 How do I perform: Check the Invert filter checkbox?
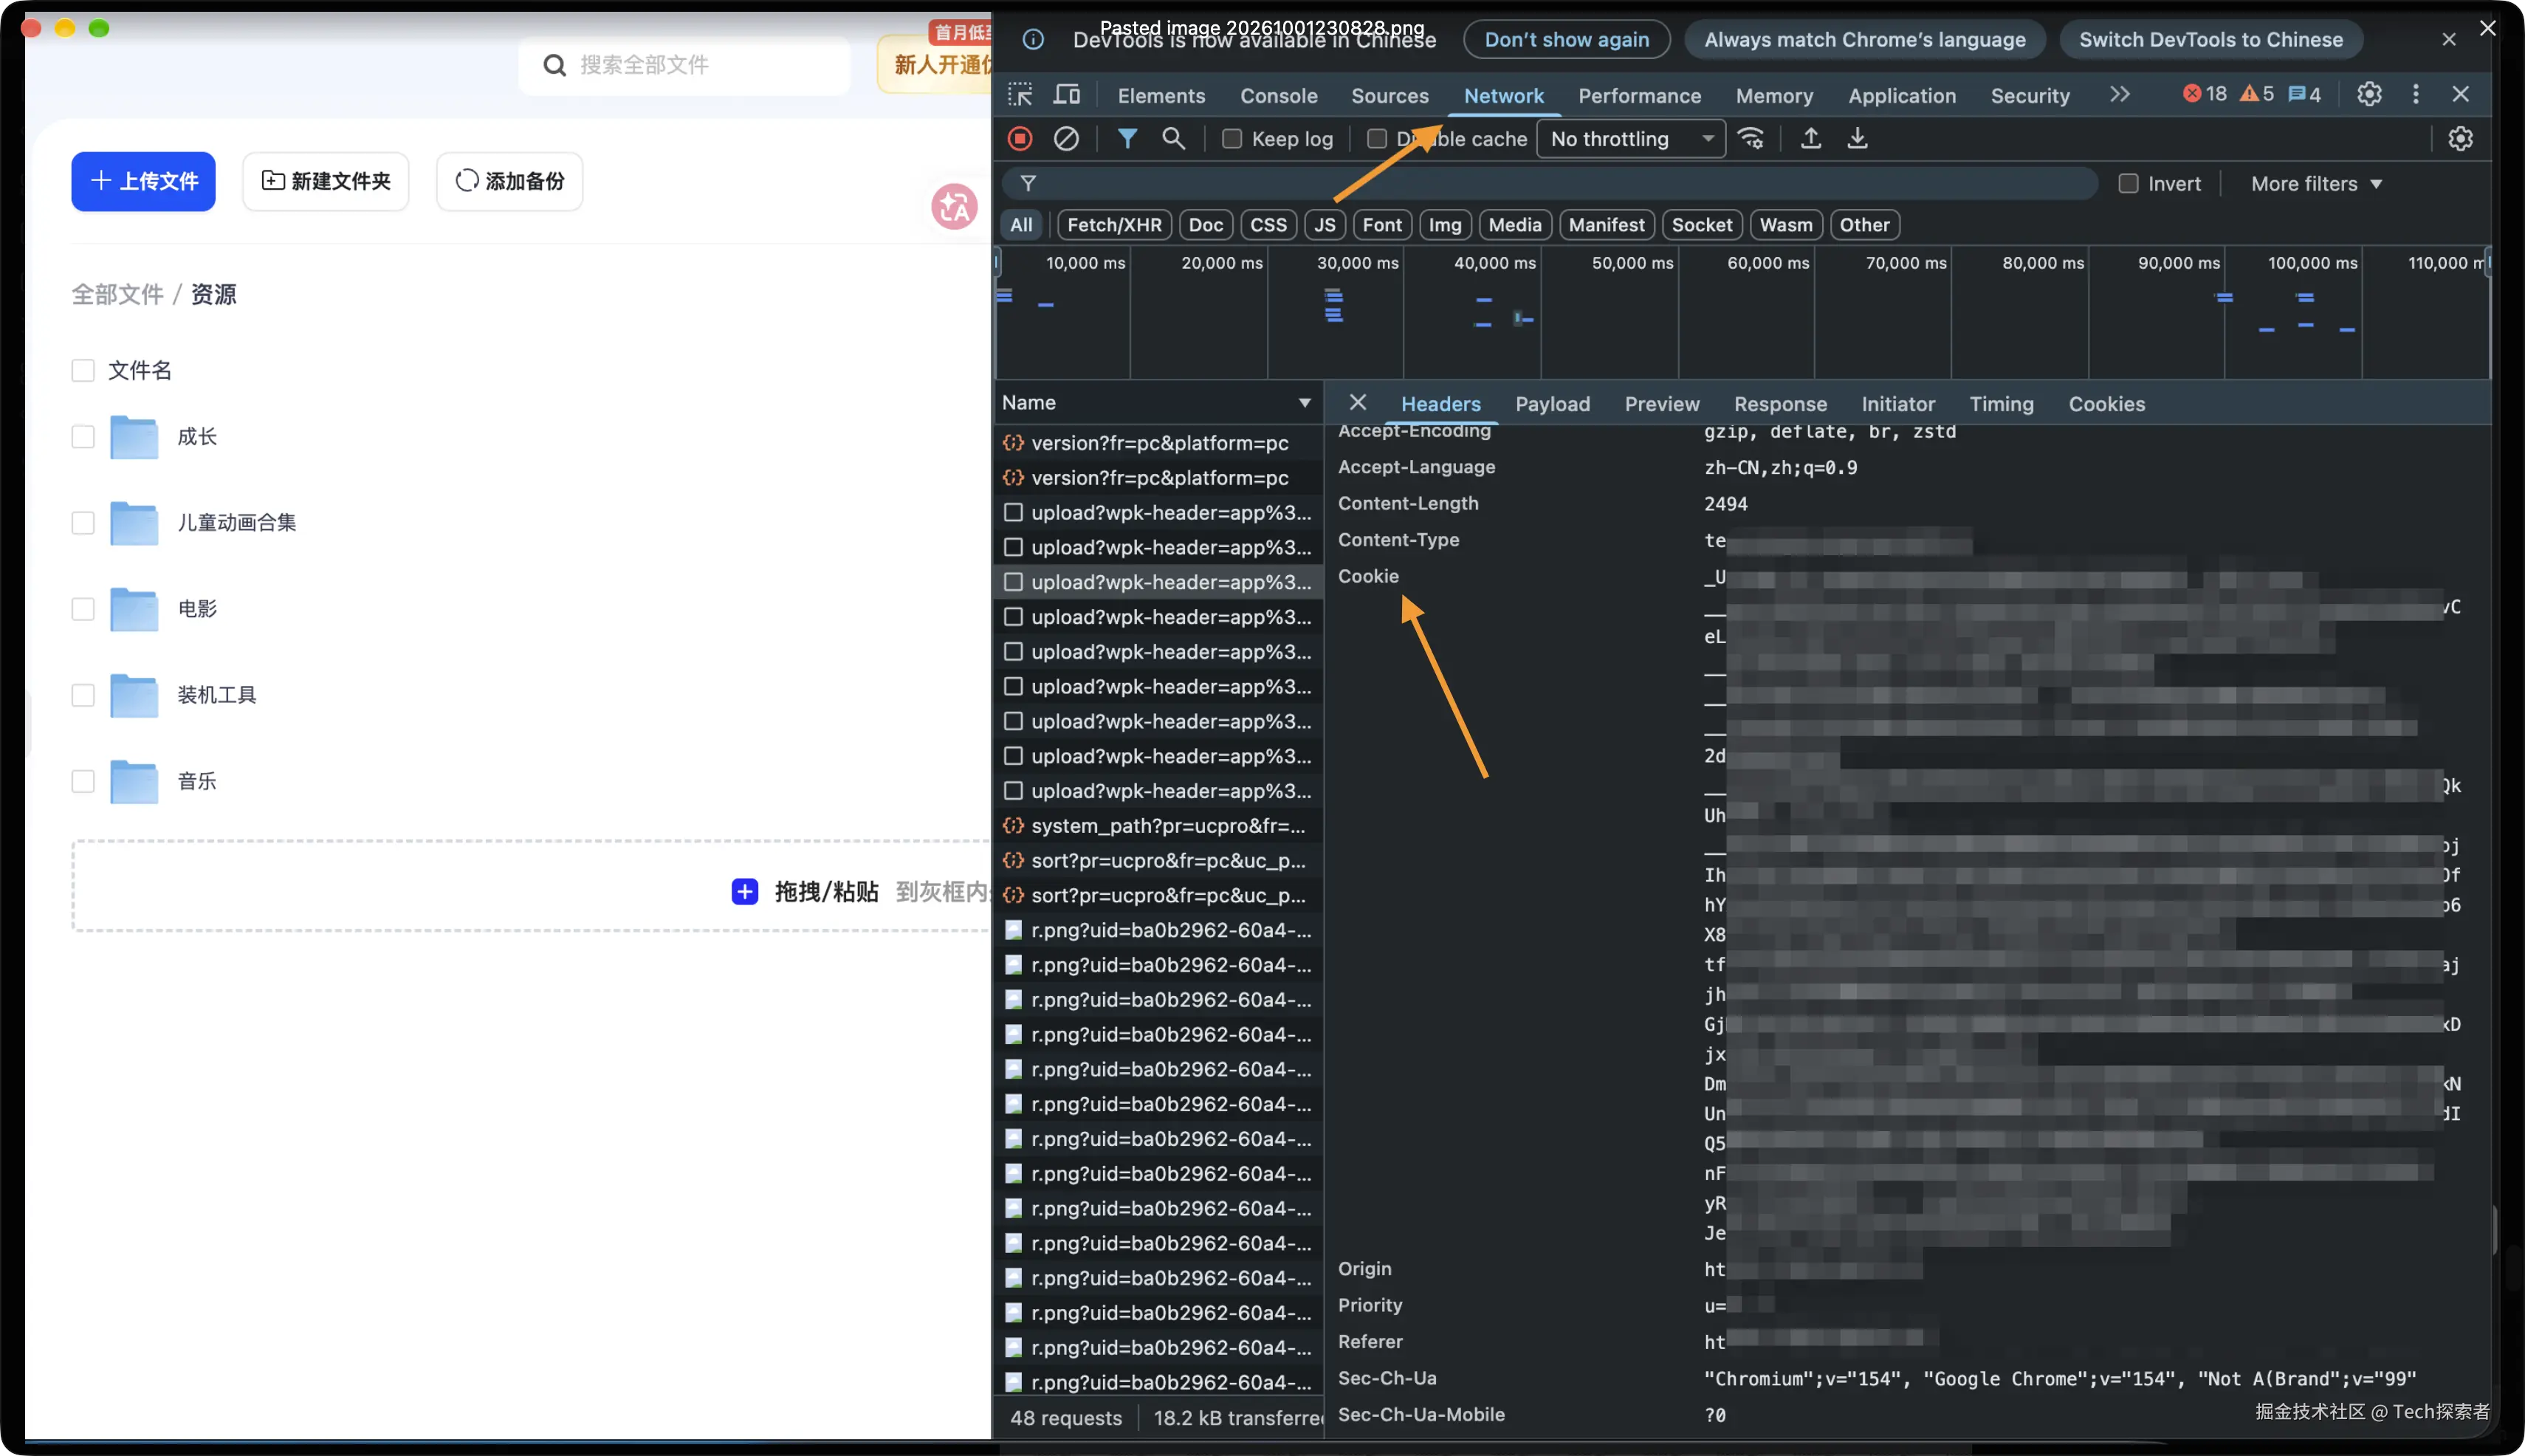(2128, 184)
